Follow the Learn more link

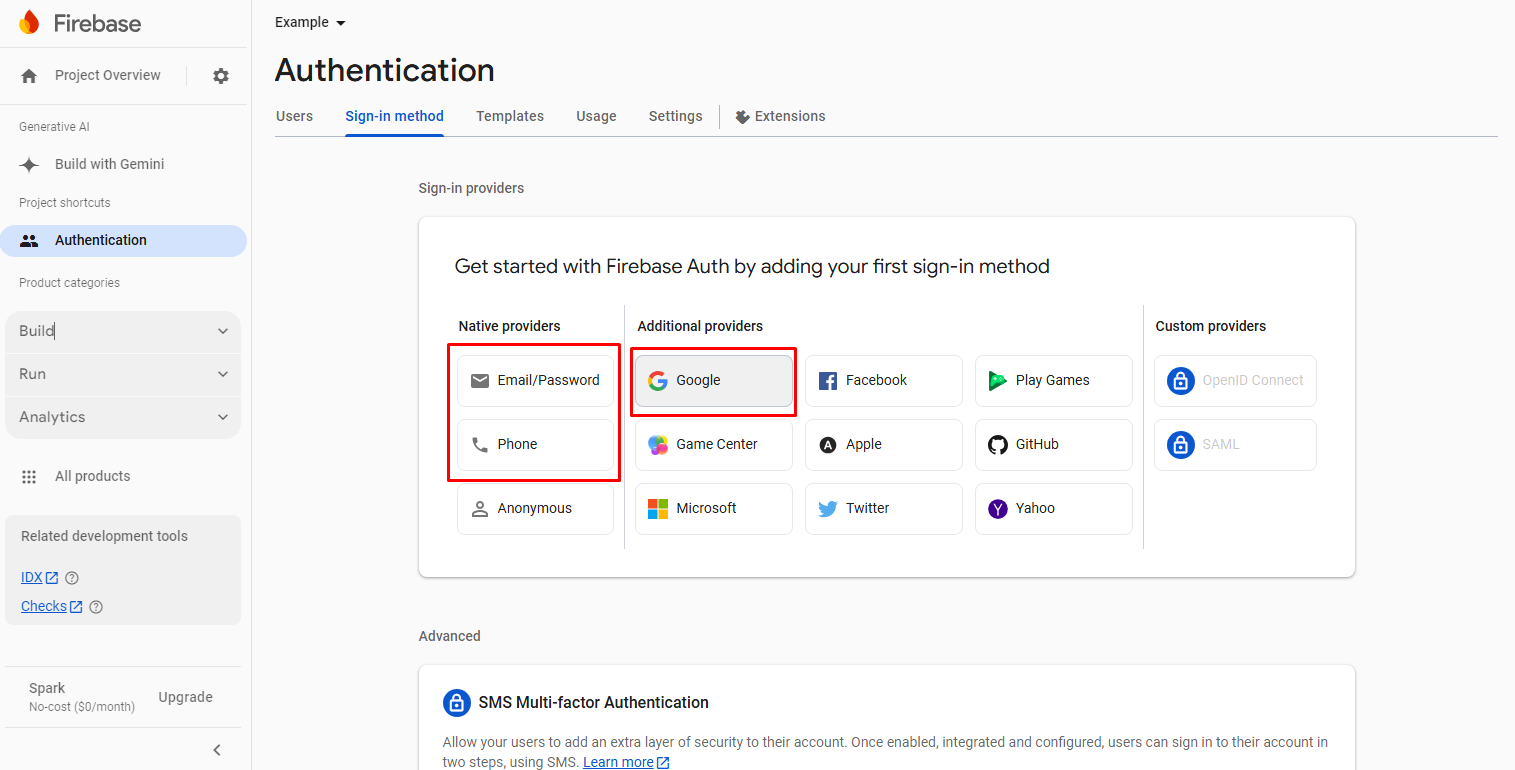click(x=626, y=762)
